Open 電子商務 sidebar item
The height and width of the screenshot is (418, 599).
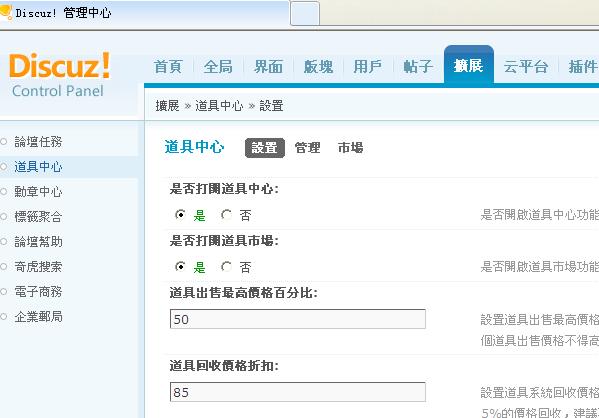38,292
